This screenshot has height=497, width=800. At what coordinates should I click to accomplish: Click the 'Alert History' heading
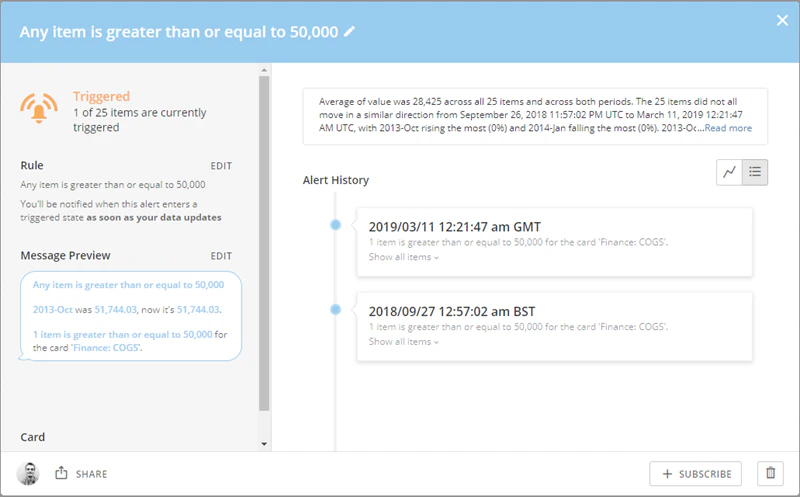(336, 180)
